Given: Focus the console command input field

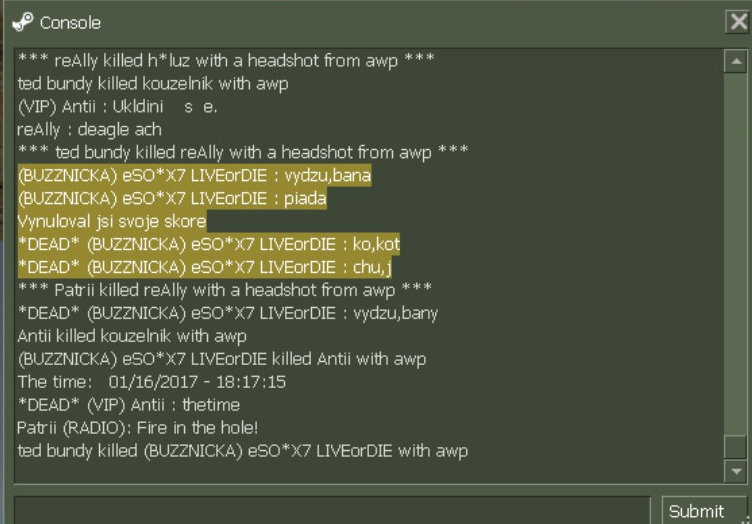Looking at the screenshot, I should point(335,510).
